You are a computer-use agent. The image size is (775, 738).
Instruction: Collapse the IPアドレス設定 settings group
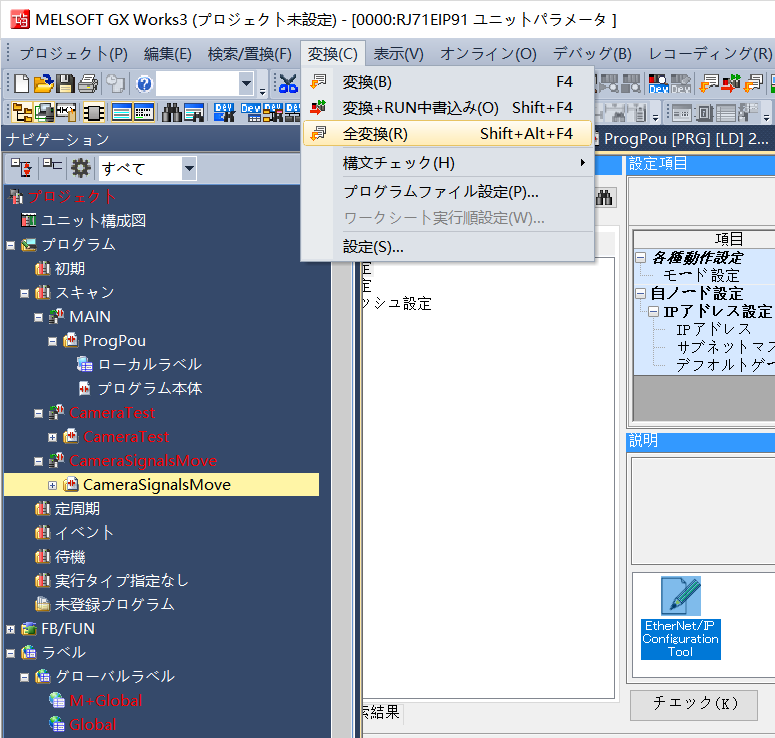pos(653,311)
